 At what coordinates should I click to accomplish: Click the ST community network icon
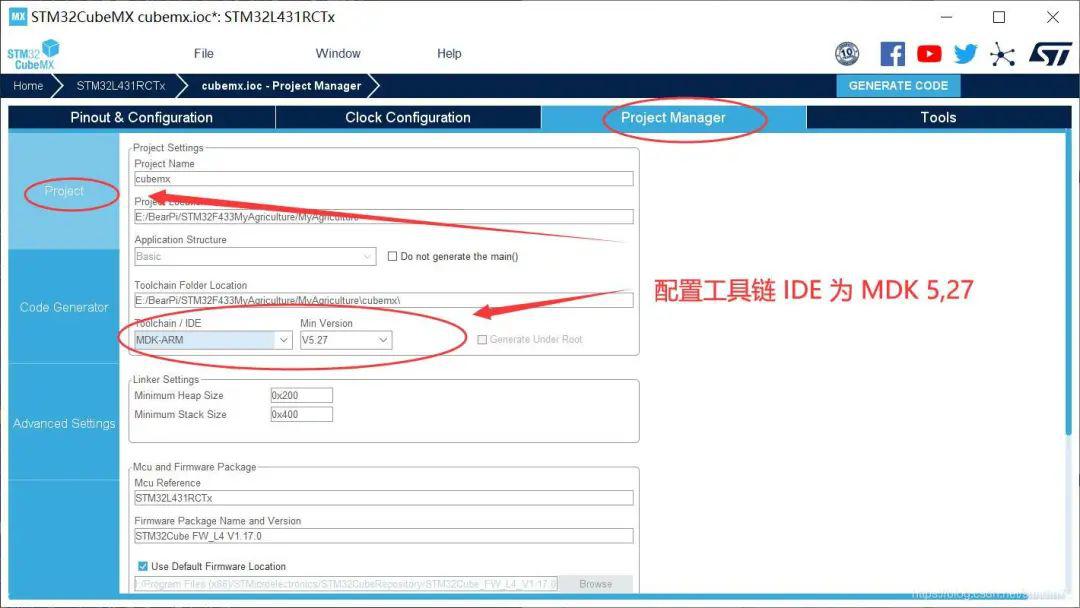(1002, 54)
